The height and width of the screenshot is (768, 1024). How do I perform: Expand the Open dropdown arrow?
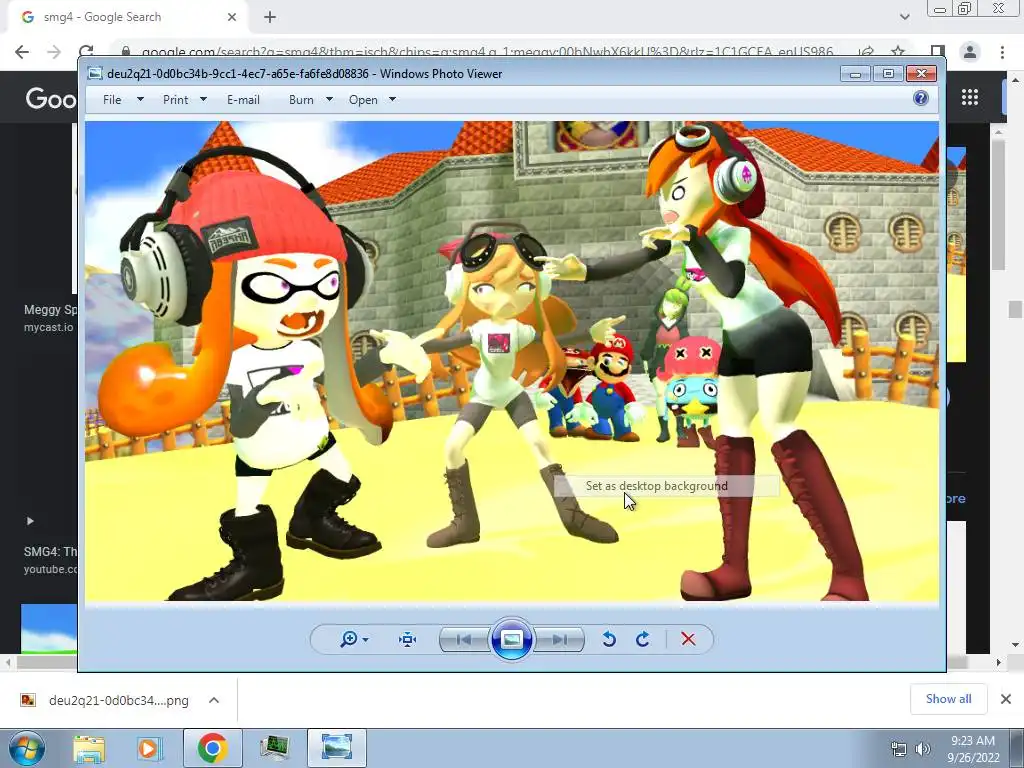point(392,100)
